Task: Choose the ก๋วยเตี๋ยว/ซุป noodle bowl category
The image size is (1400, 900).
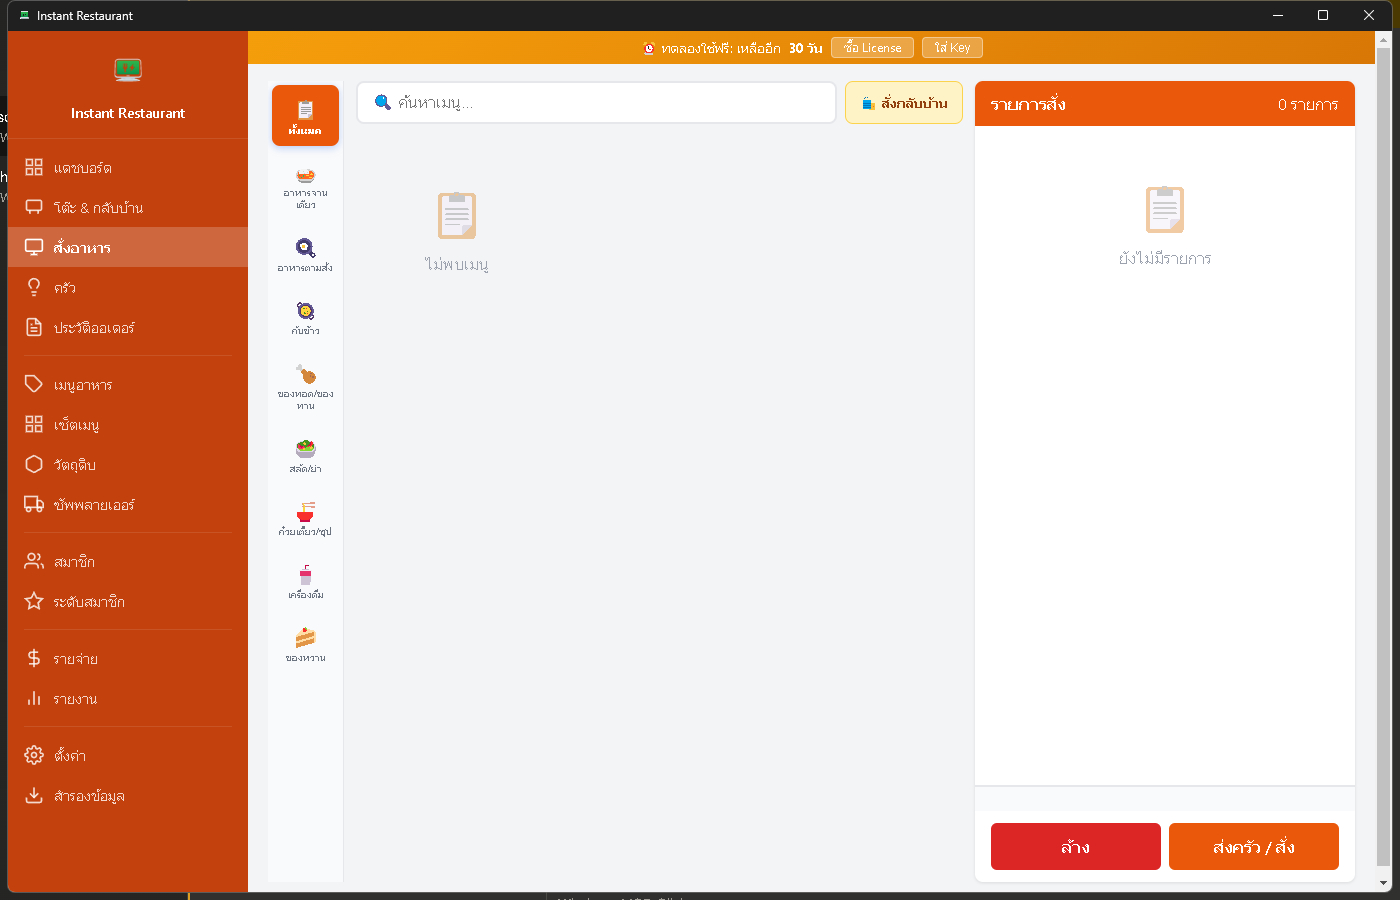Action: coord(305,518)
